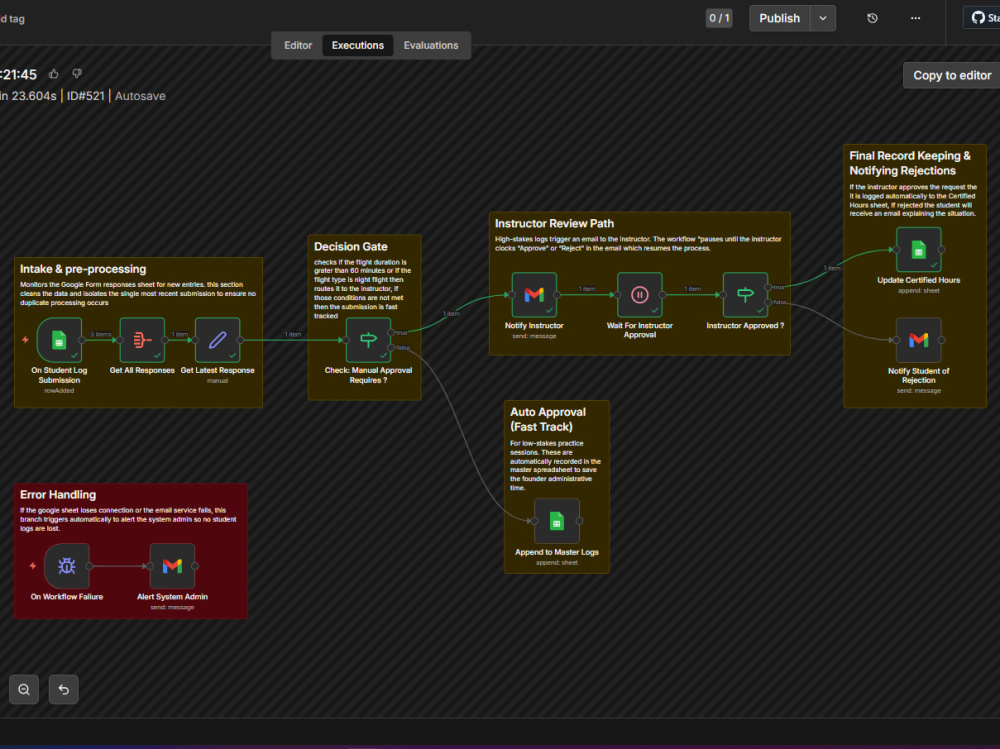Click the thumbs up execution rating icon
The image size is (1000, 749).
(x=54, y=74)
